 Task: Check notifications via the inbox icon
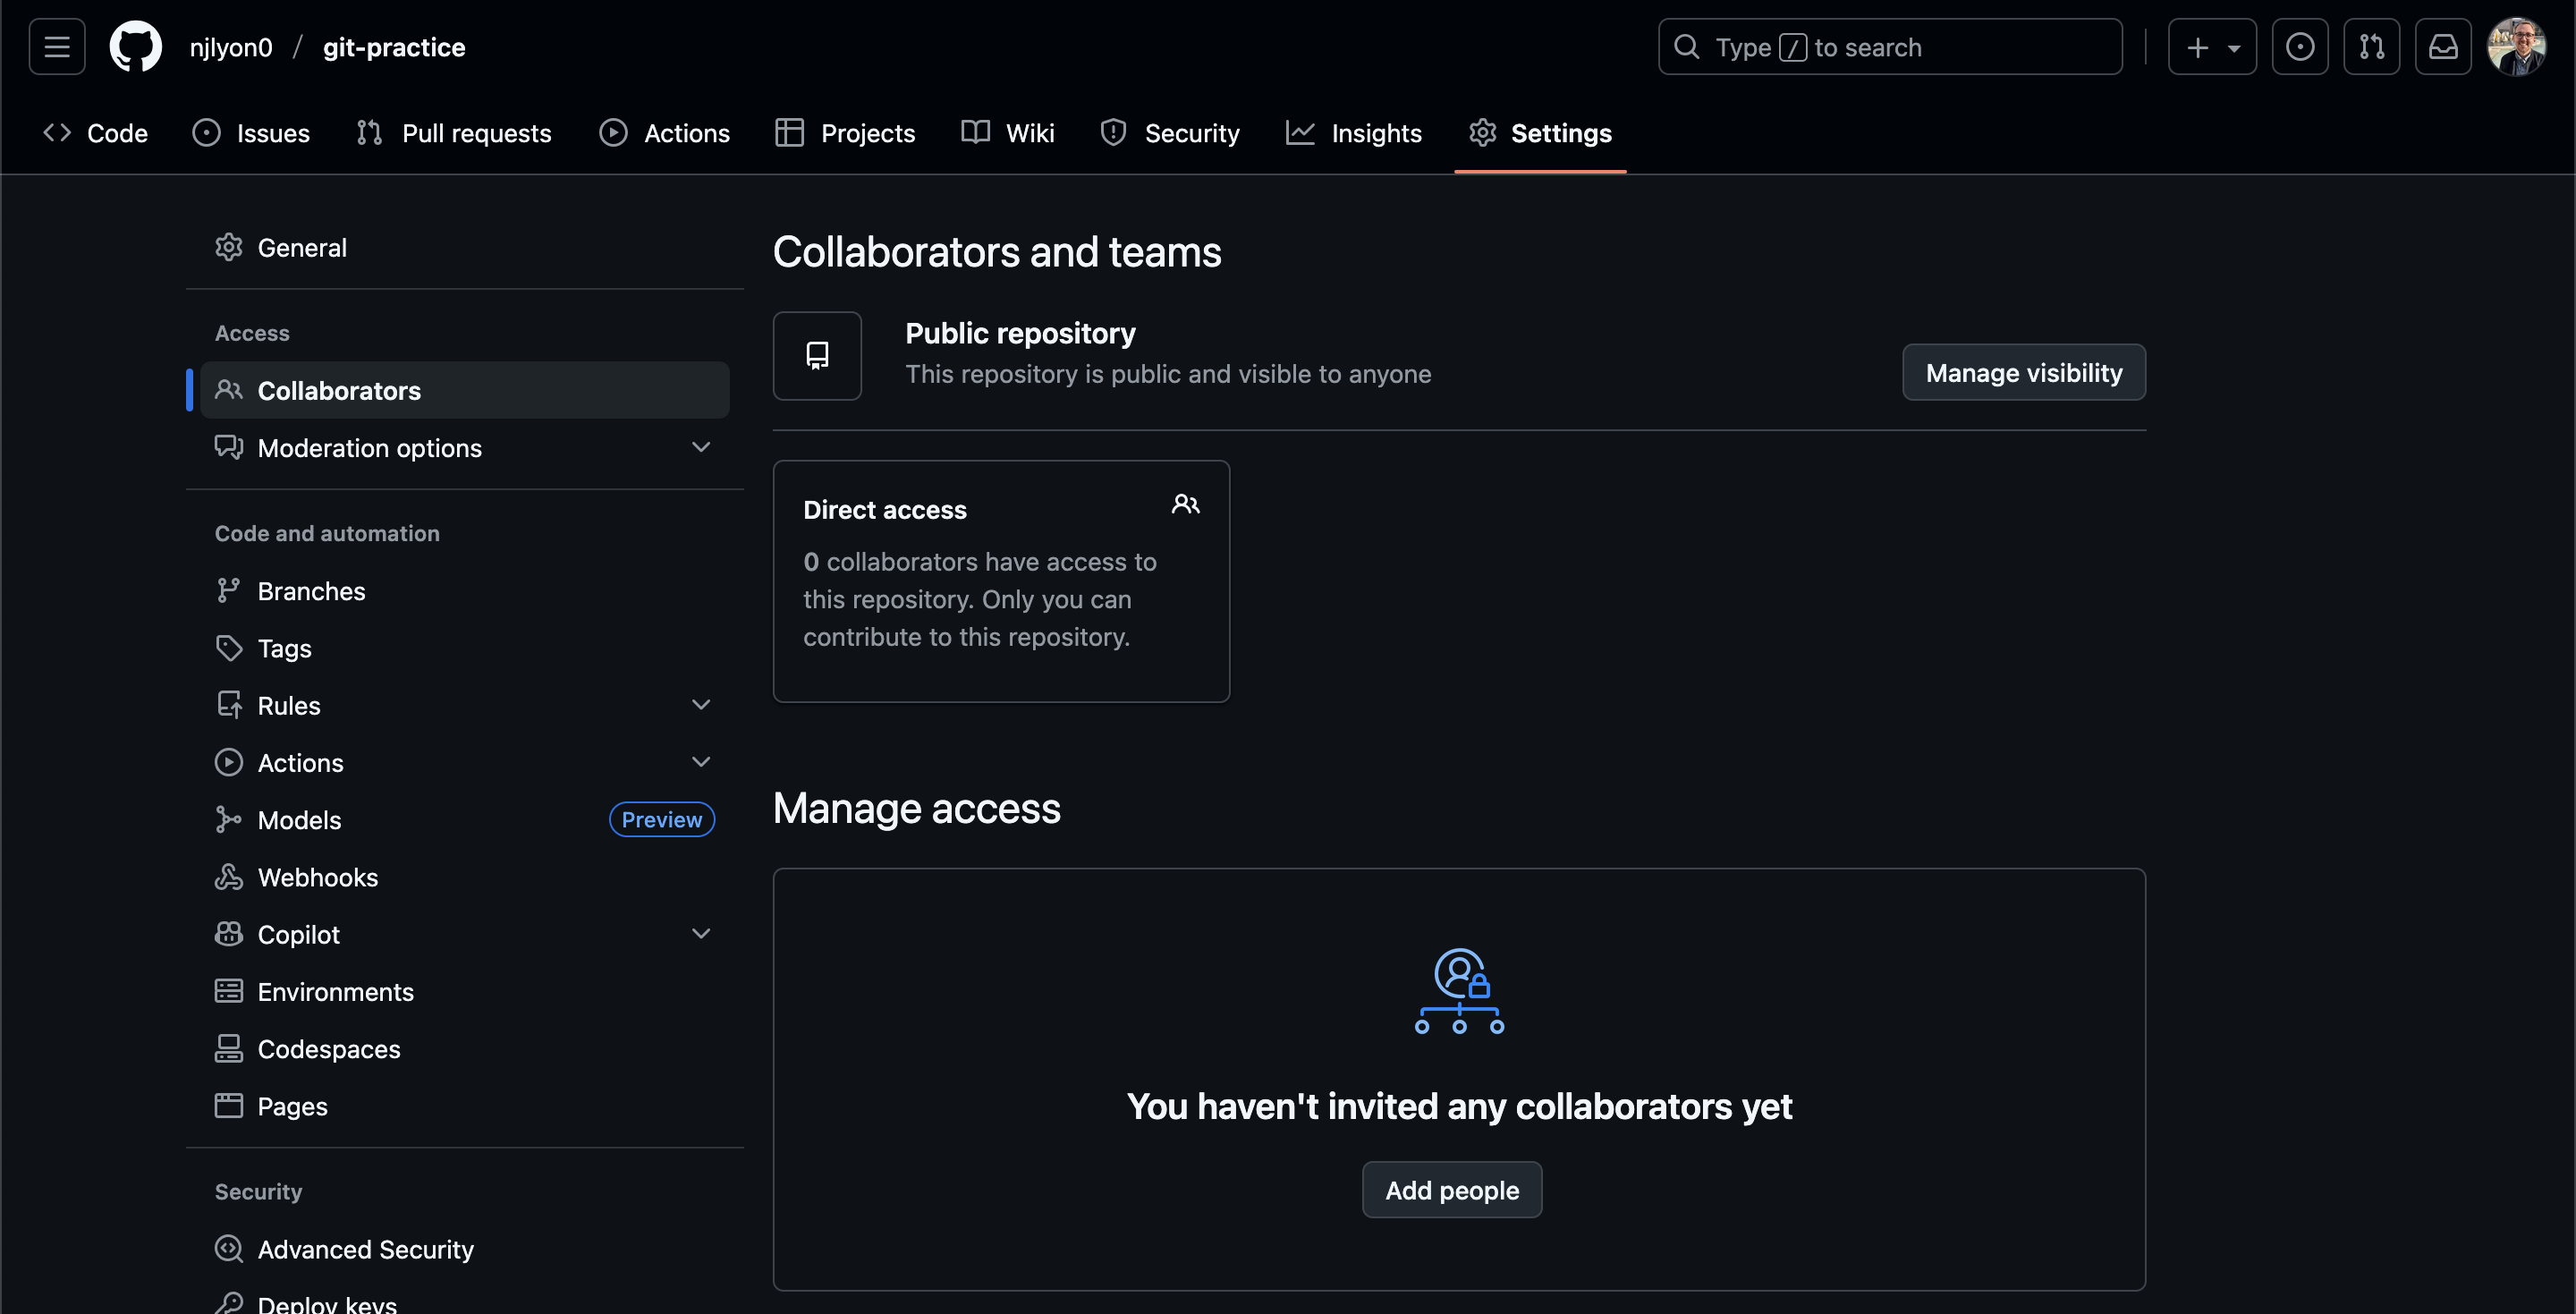[2443, 46]
